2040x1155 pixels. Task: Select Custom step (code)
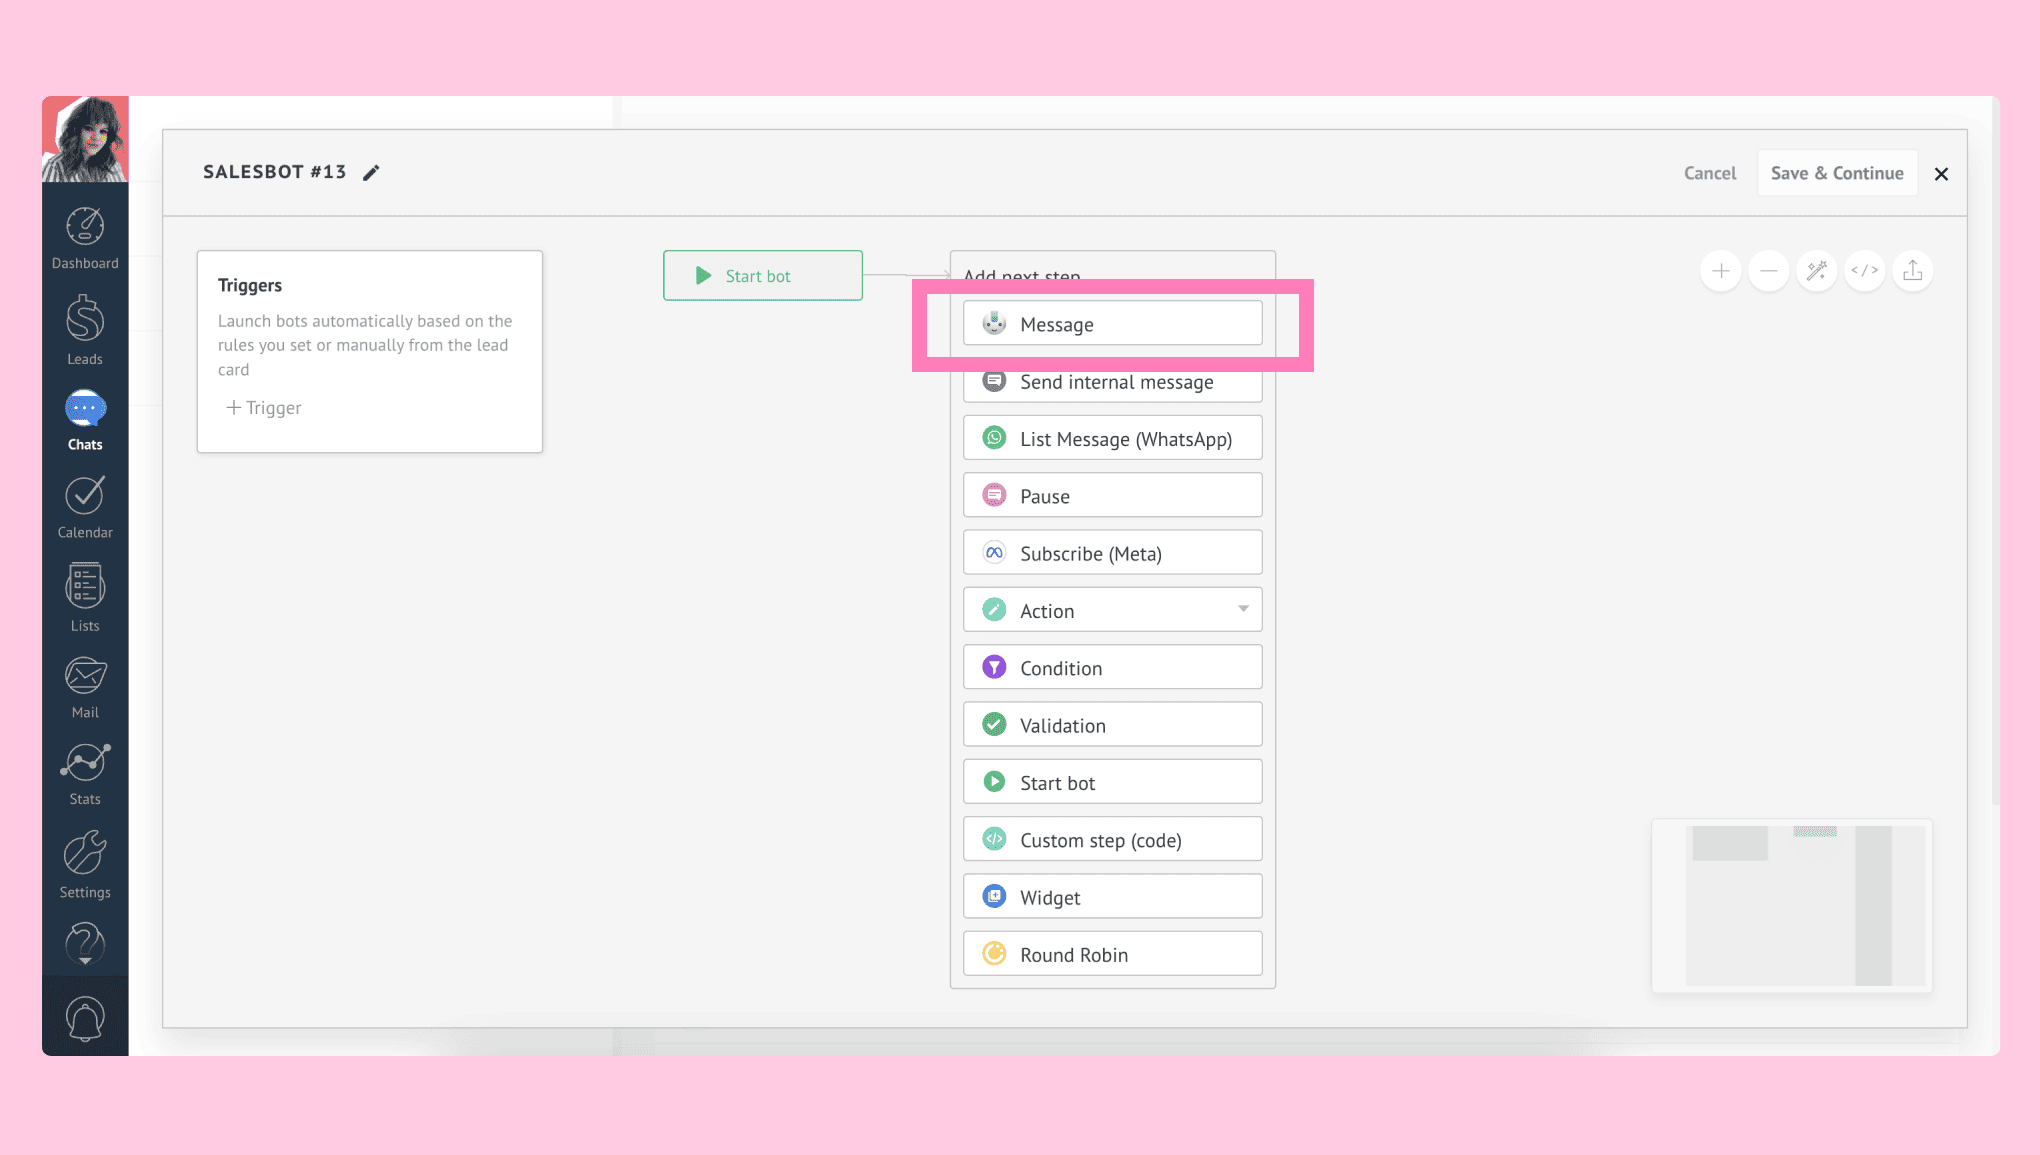tap(1112, 839)
